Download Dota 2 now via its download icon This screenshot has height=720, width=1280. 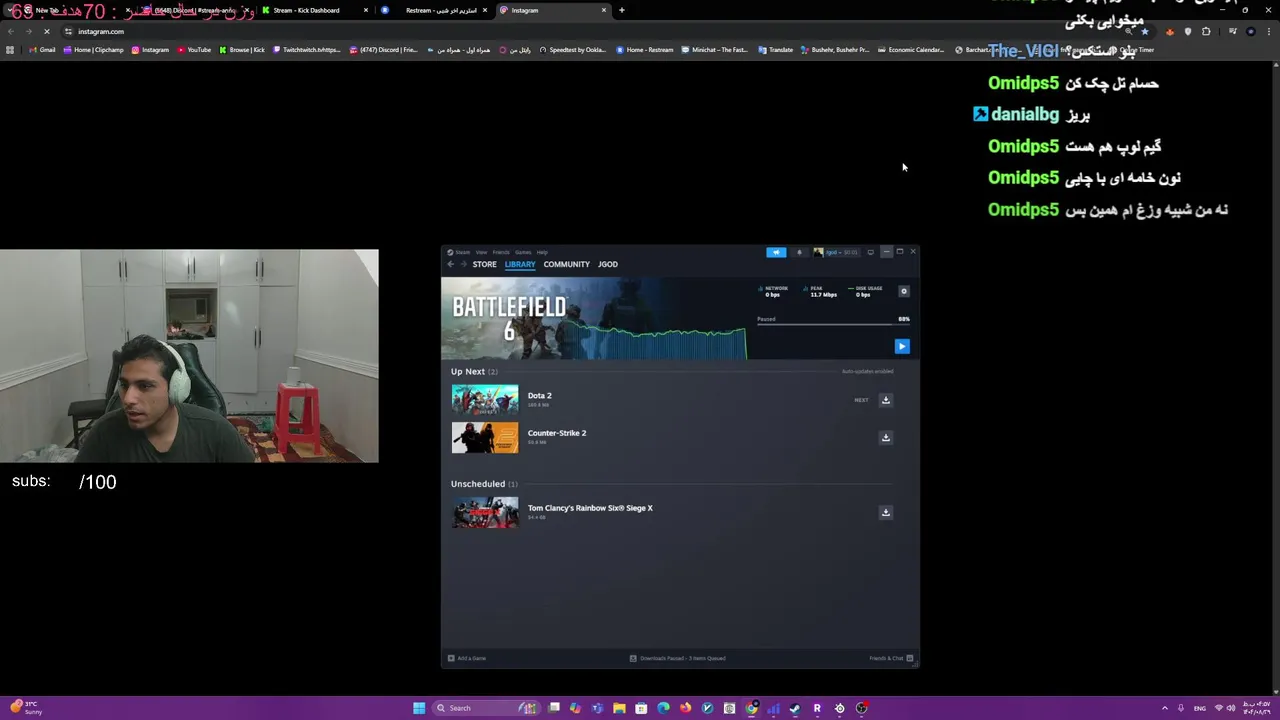(885, 400)
